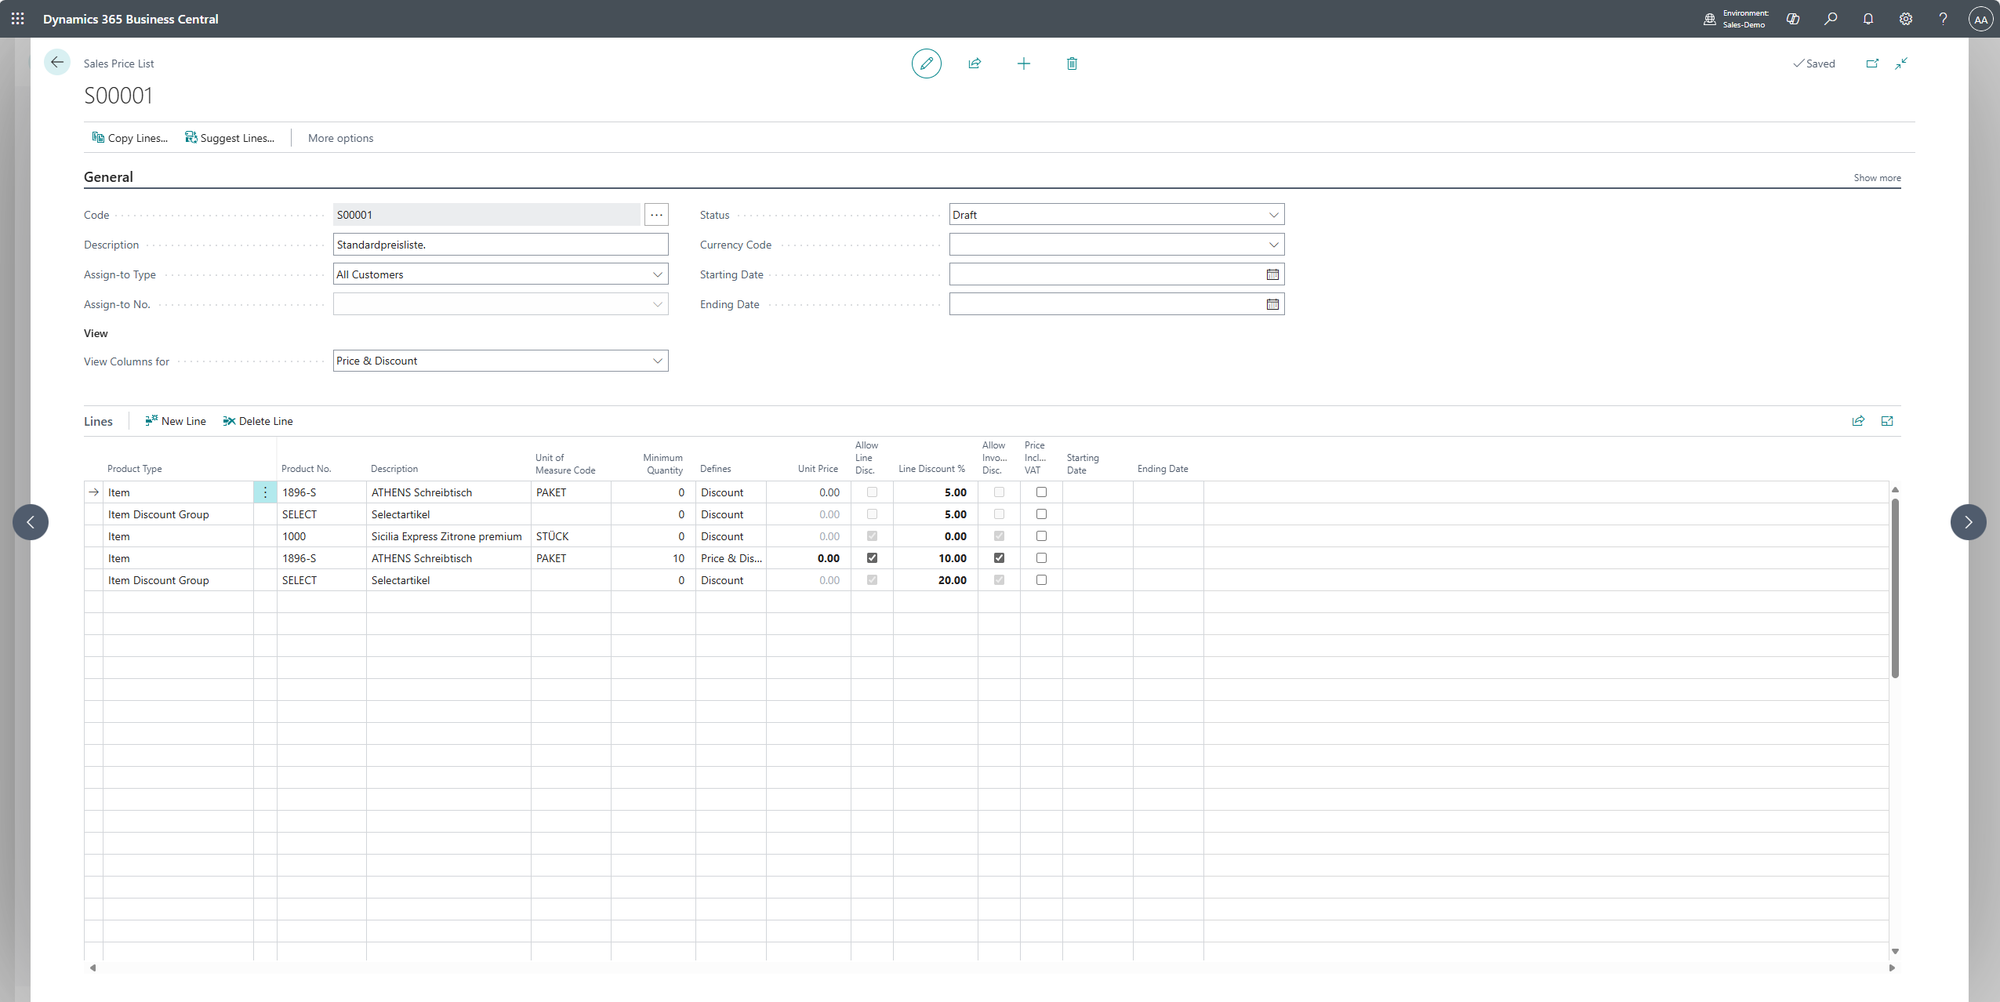This screenshot has height=1002, width=2000.
Task: Click the plus icon to create new
Action: 1023,63
